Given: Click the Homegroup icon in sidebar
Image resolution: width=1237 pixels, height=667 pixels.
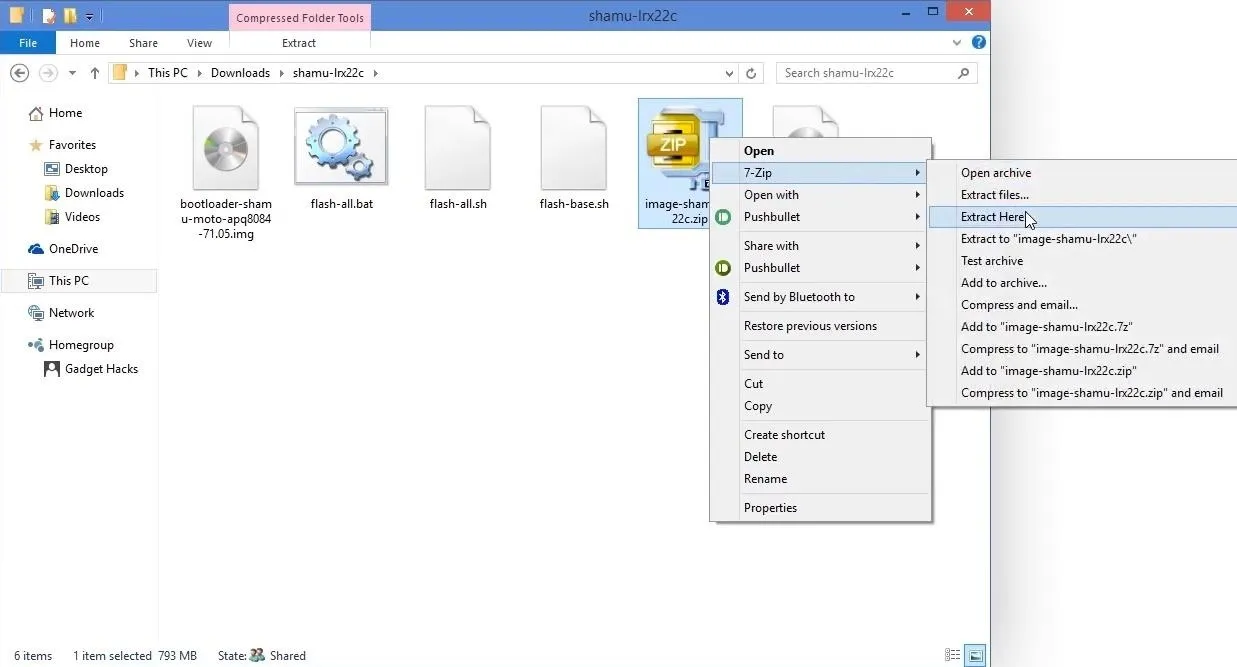Looking at the screenshot, I should pos(36,345).
